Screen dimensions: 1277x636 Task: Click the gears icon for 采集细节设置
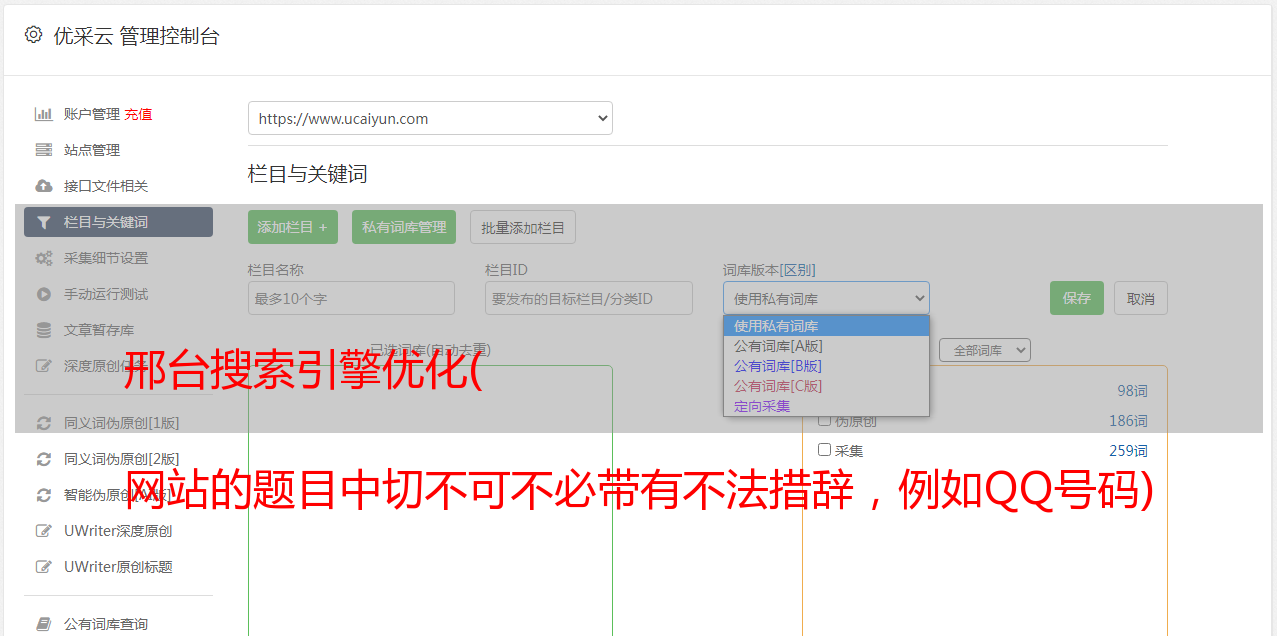(x=43, y=258)
